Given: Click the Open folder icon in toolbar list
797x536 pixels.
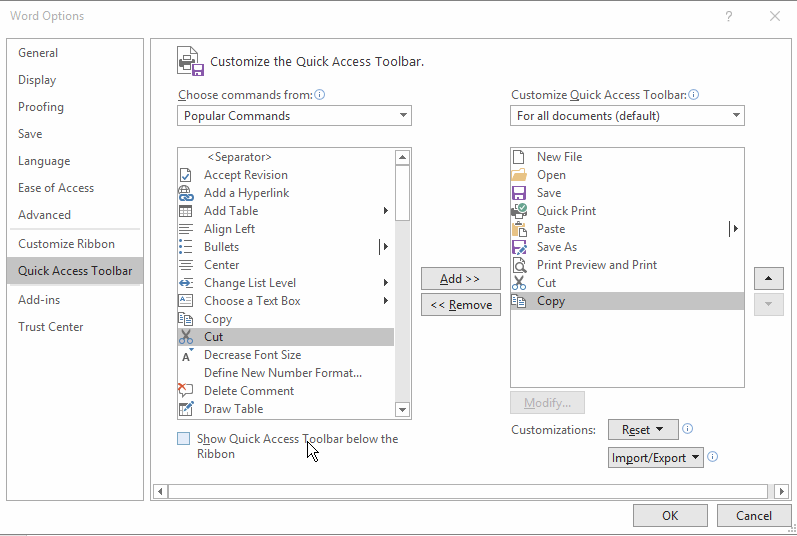Looking at the screenshot, I should click(x=519, y=175).
